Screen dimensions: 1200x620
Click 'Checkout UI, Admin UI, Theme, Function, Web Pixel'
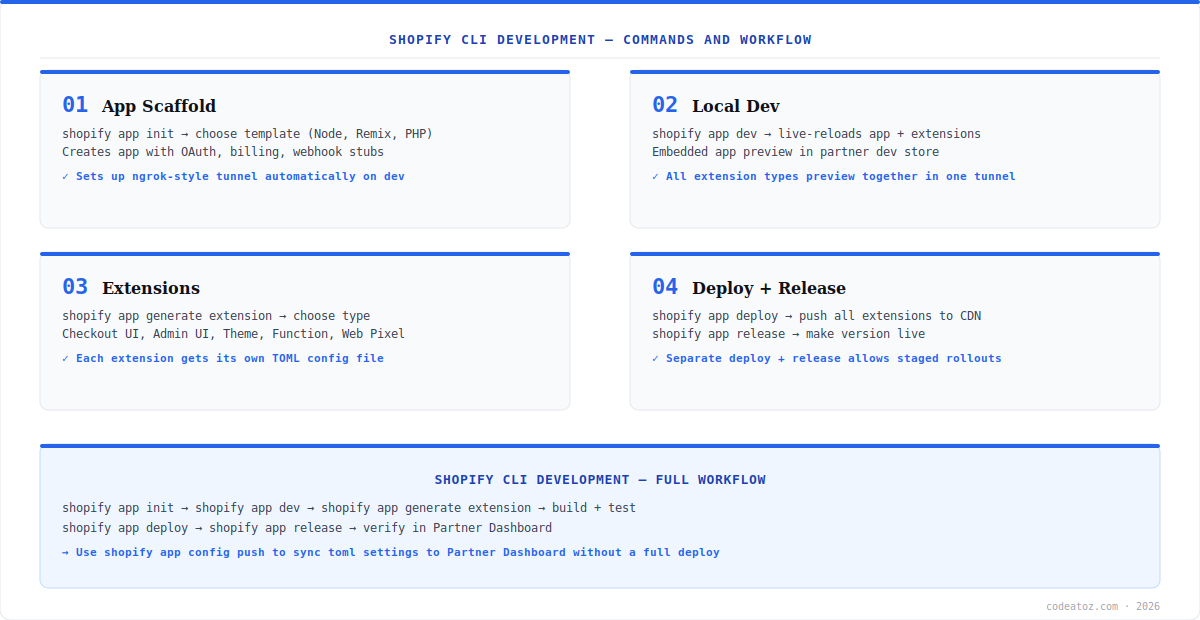click(233, 334)
